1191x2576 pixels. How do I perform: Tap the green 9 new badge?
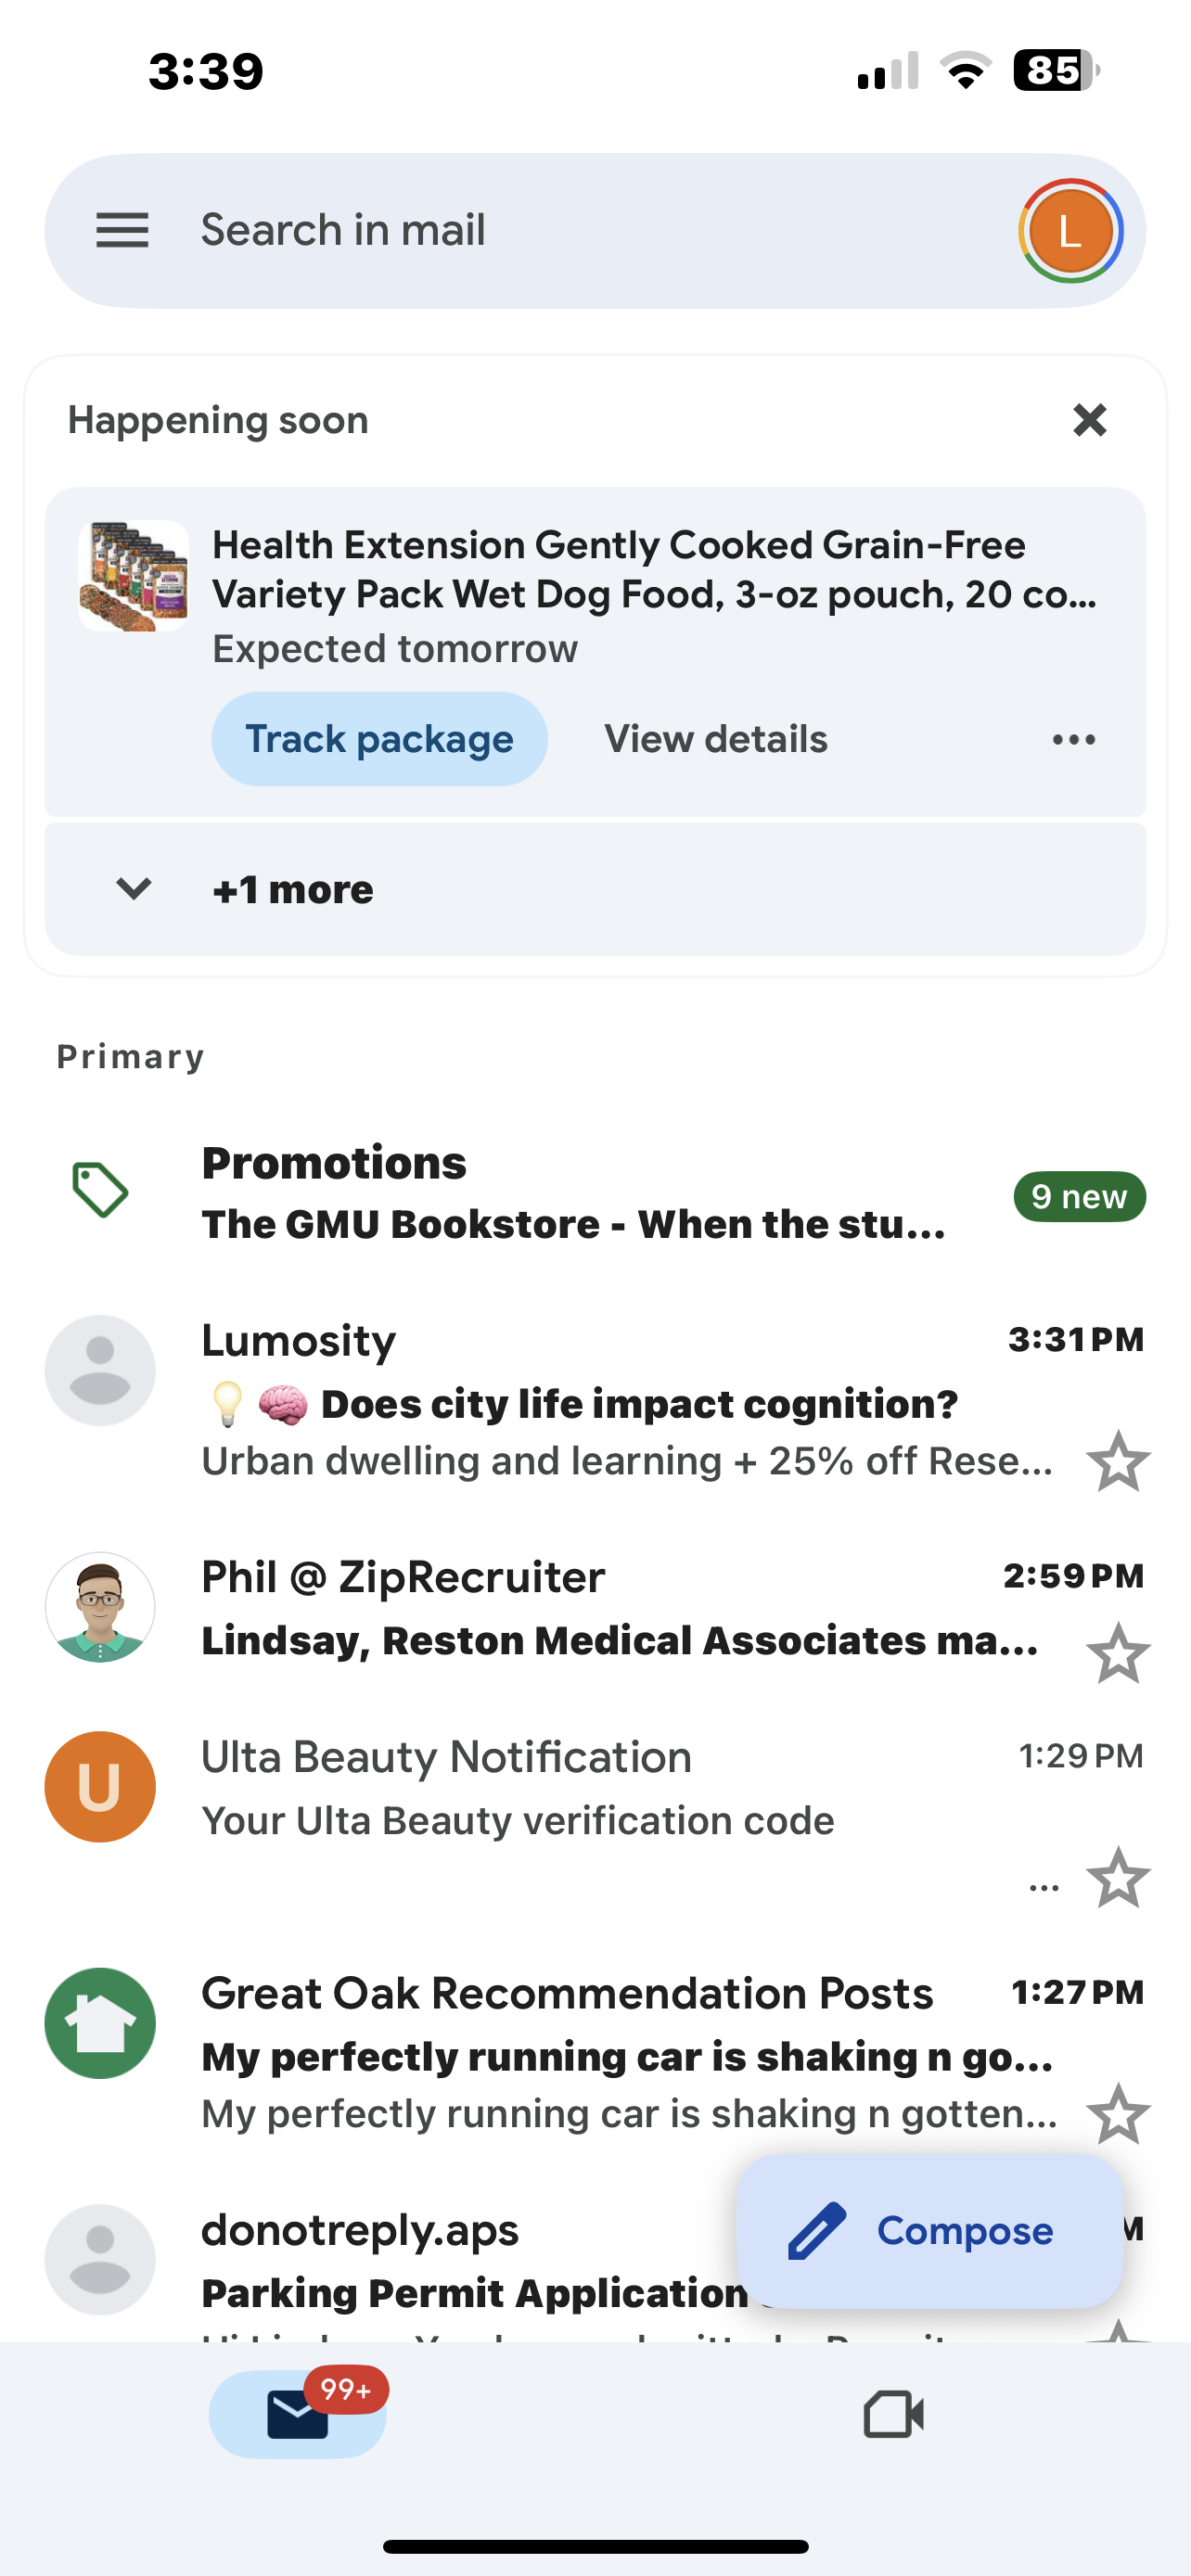click(x=1079, y=1196)
